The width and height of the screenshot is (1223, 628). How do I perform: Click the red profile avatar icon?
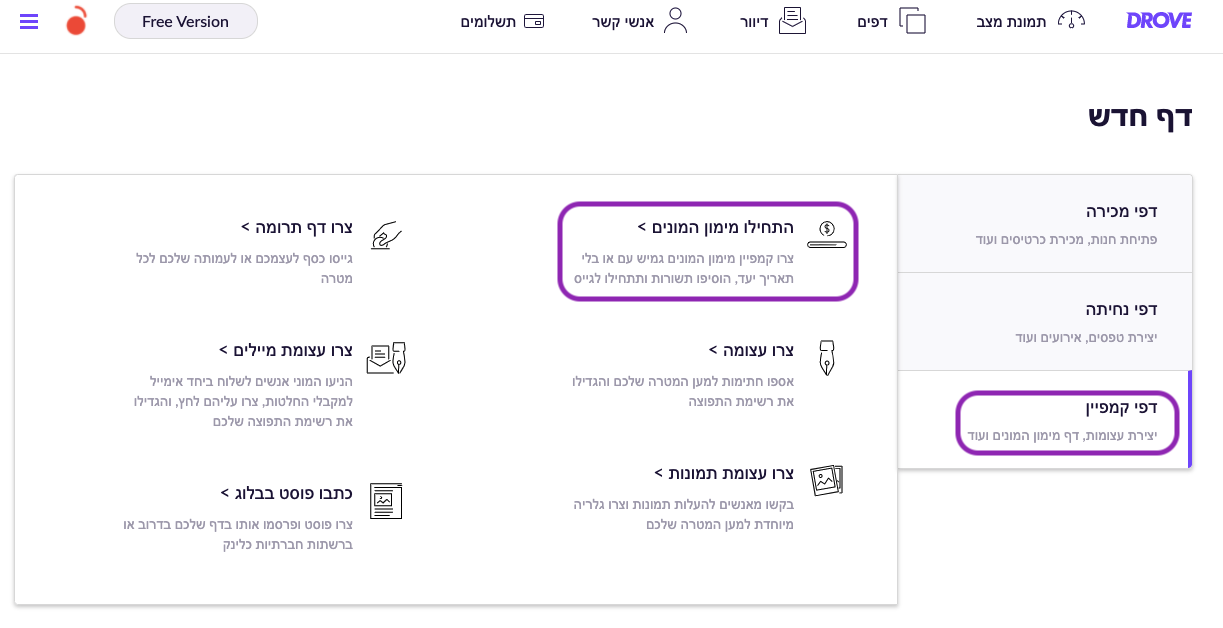(x=76, y=20)
